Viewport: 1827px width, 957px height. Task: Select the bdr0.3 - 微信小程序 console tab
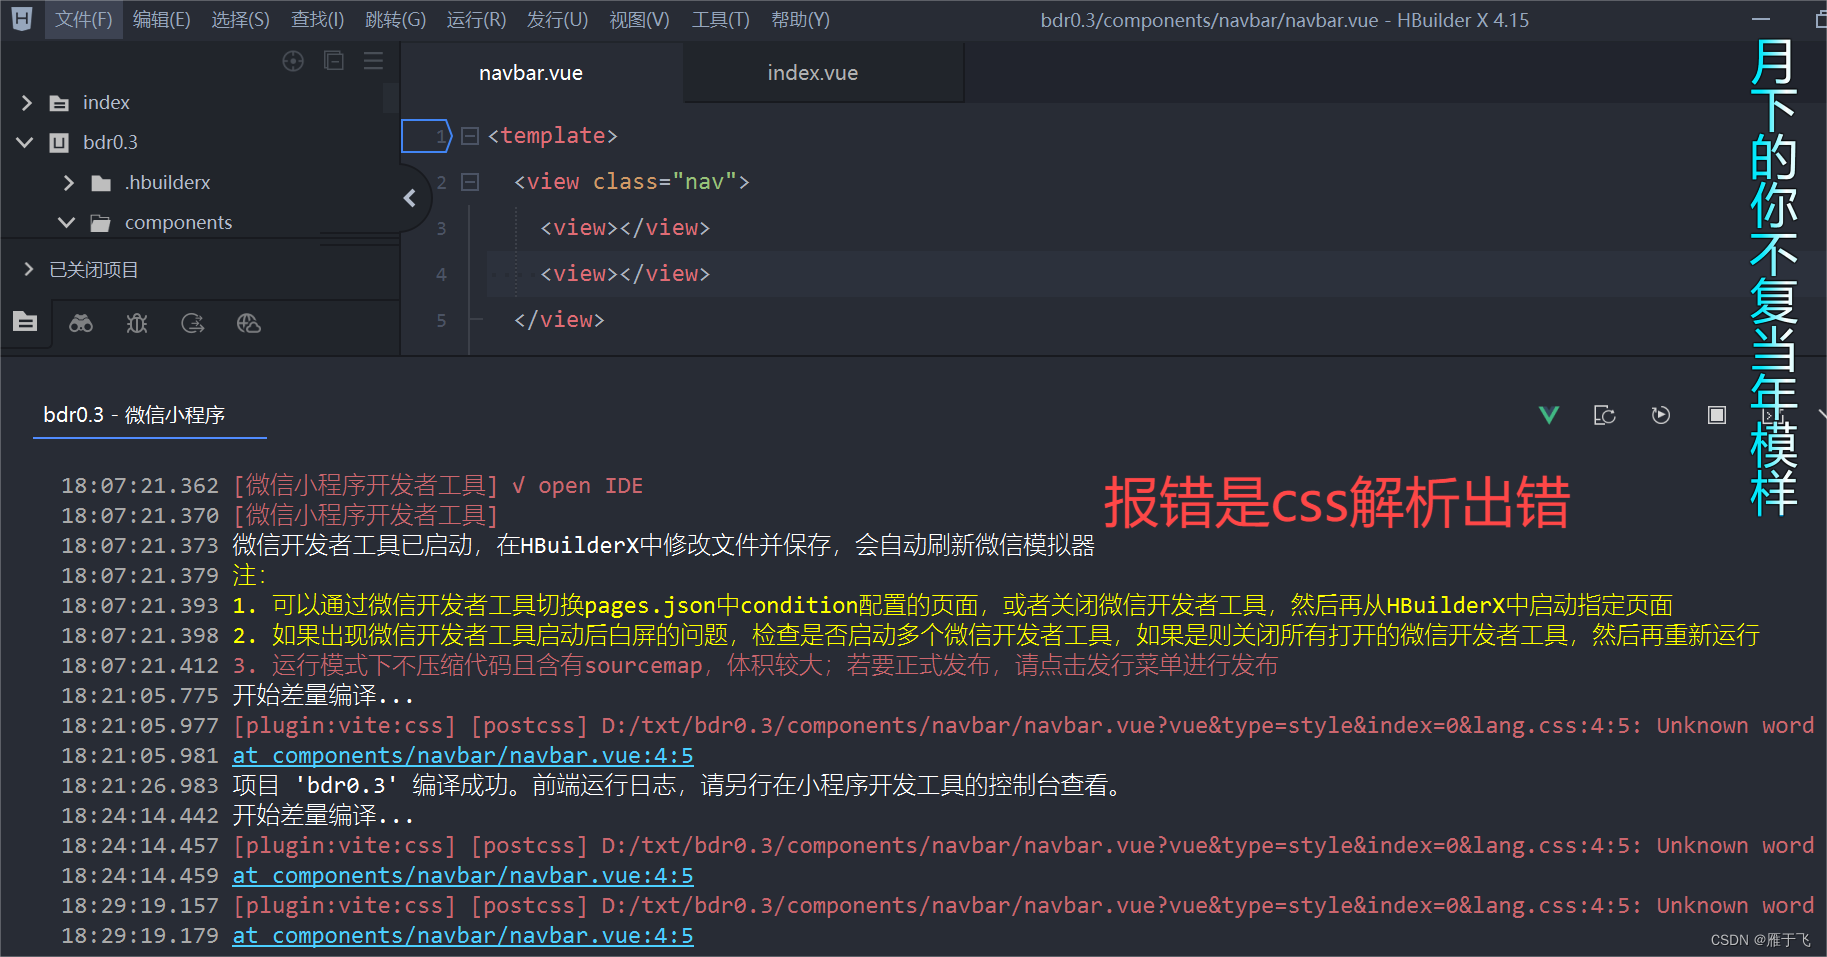coord(134,415)
